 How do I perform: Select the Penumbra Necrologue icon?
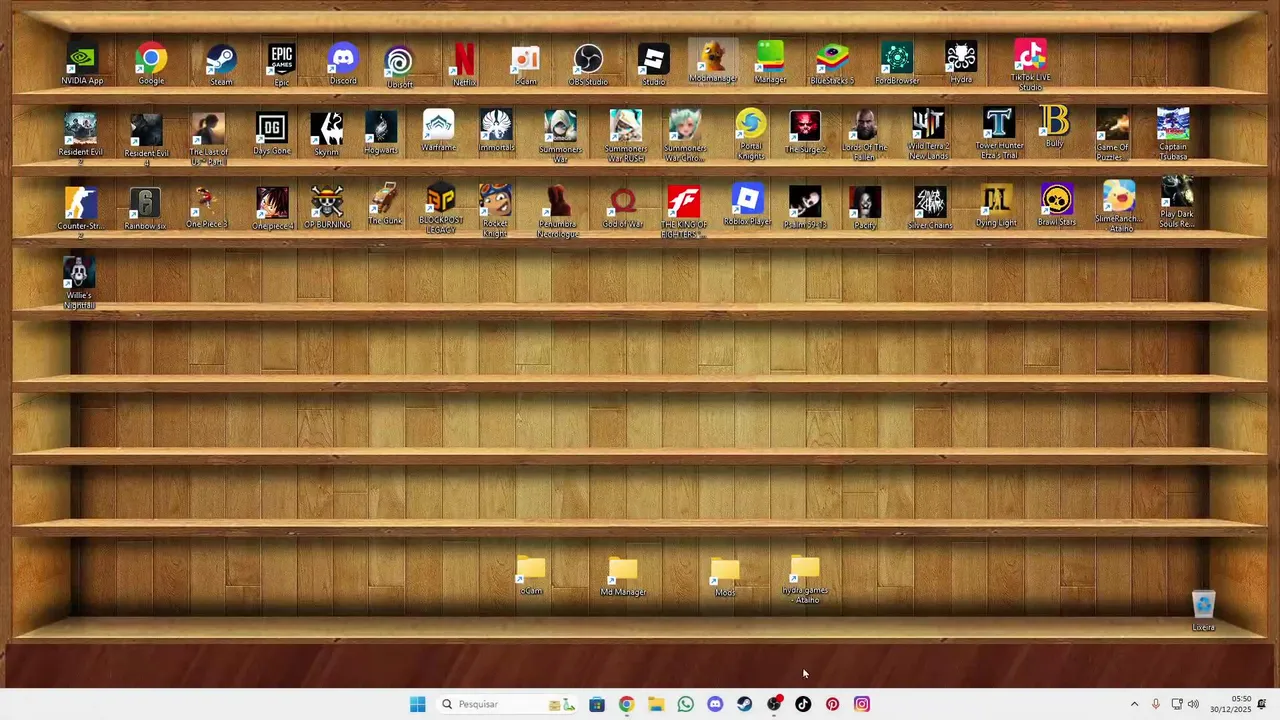click(557, 212)
